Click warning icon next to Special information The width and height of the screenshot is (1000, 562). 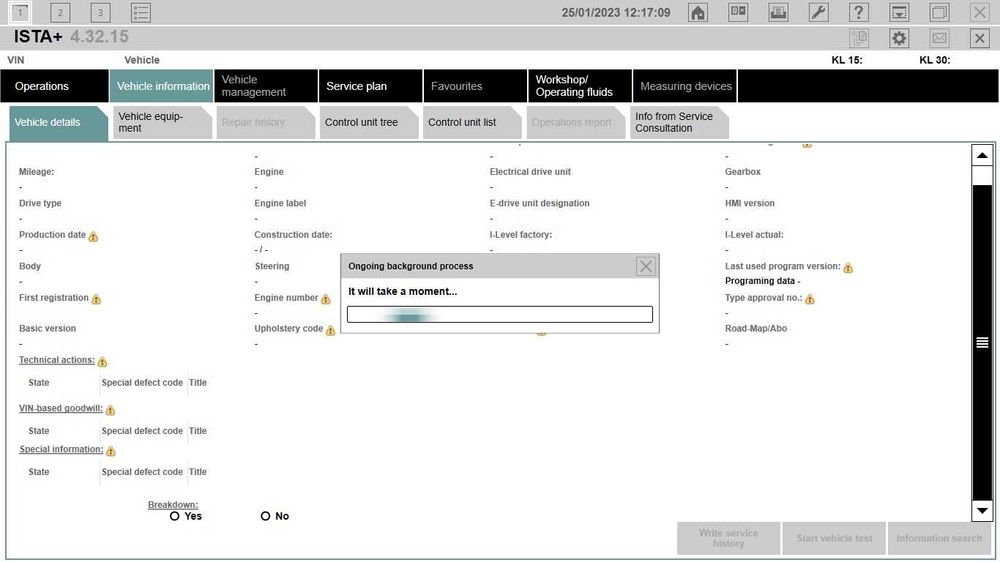coord(111,452)
